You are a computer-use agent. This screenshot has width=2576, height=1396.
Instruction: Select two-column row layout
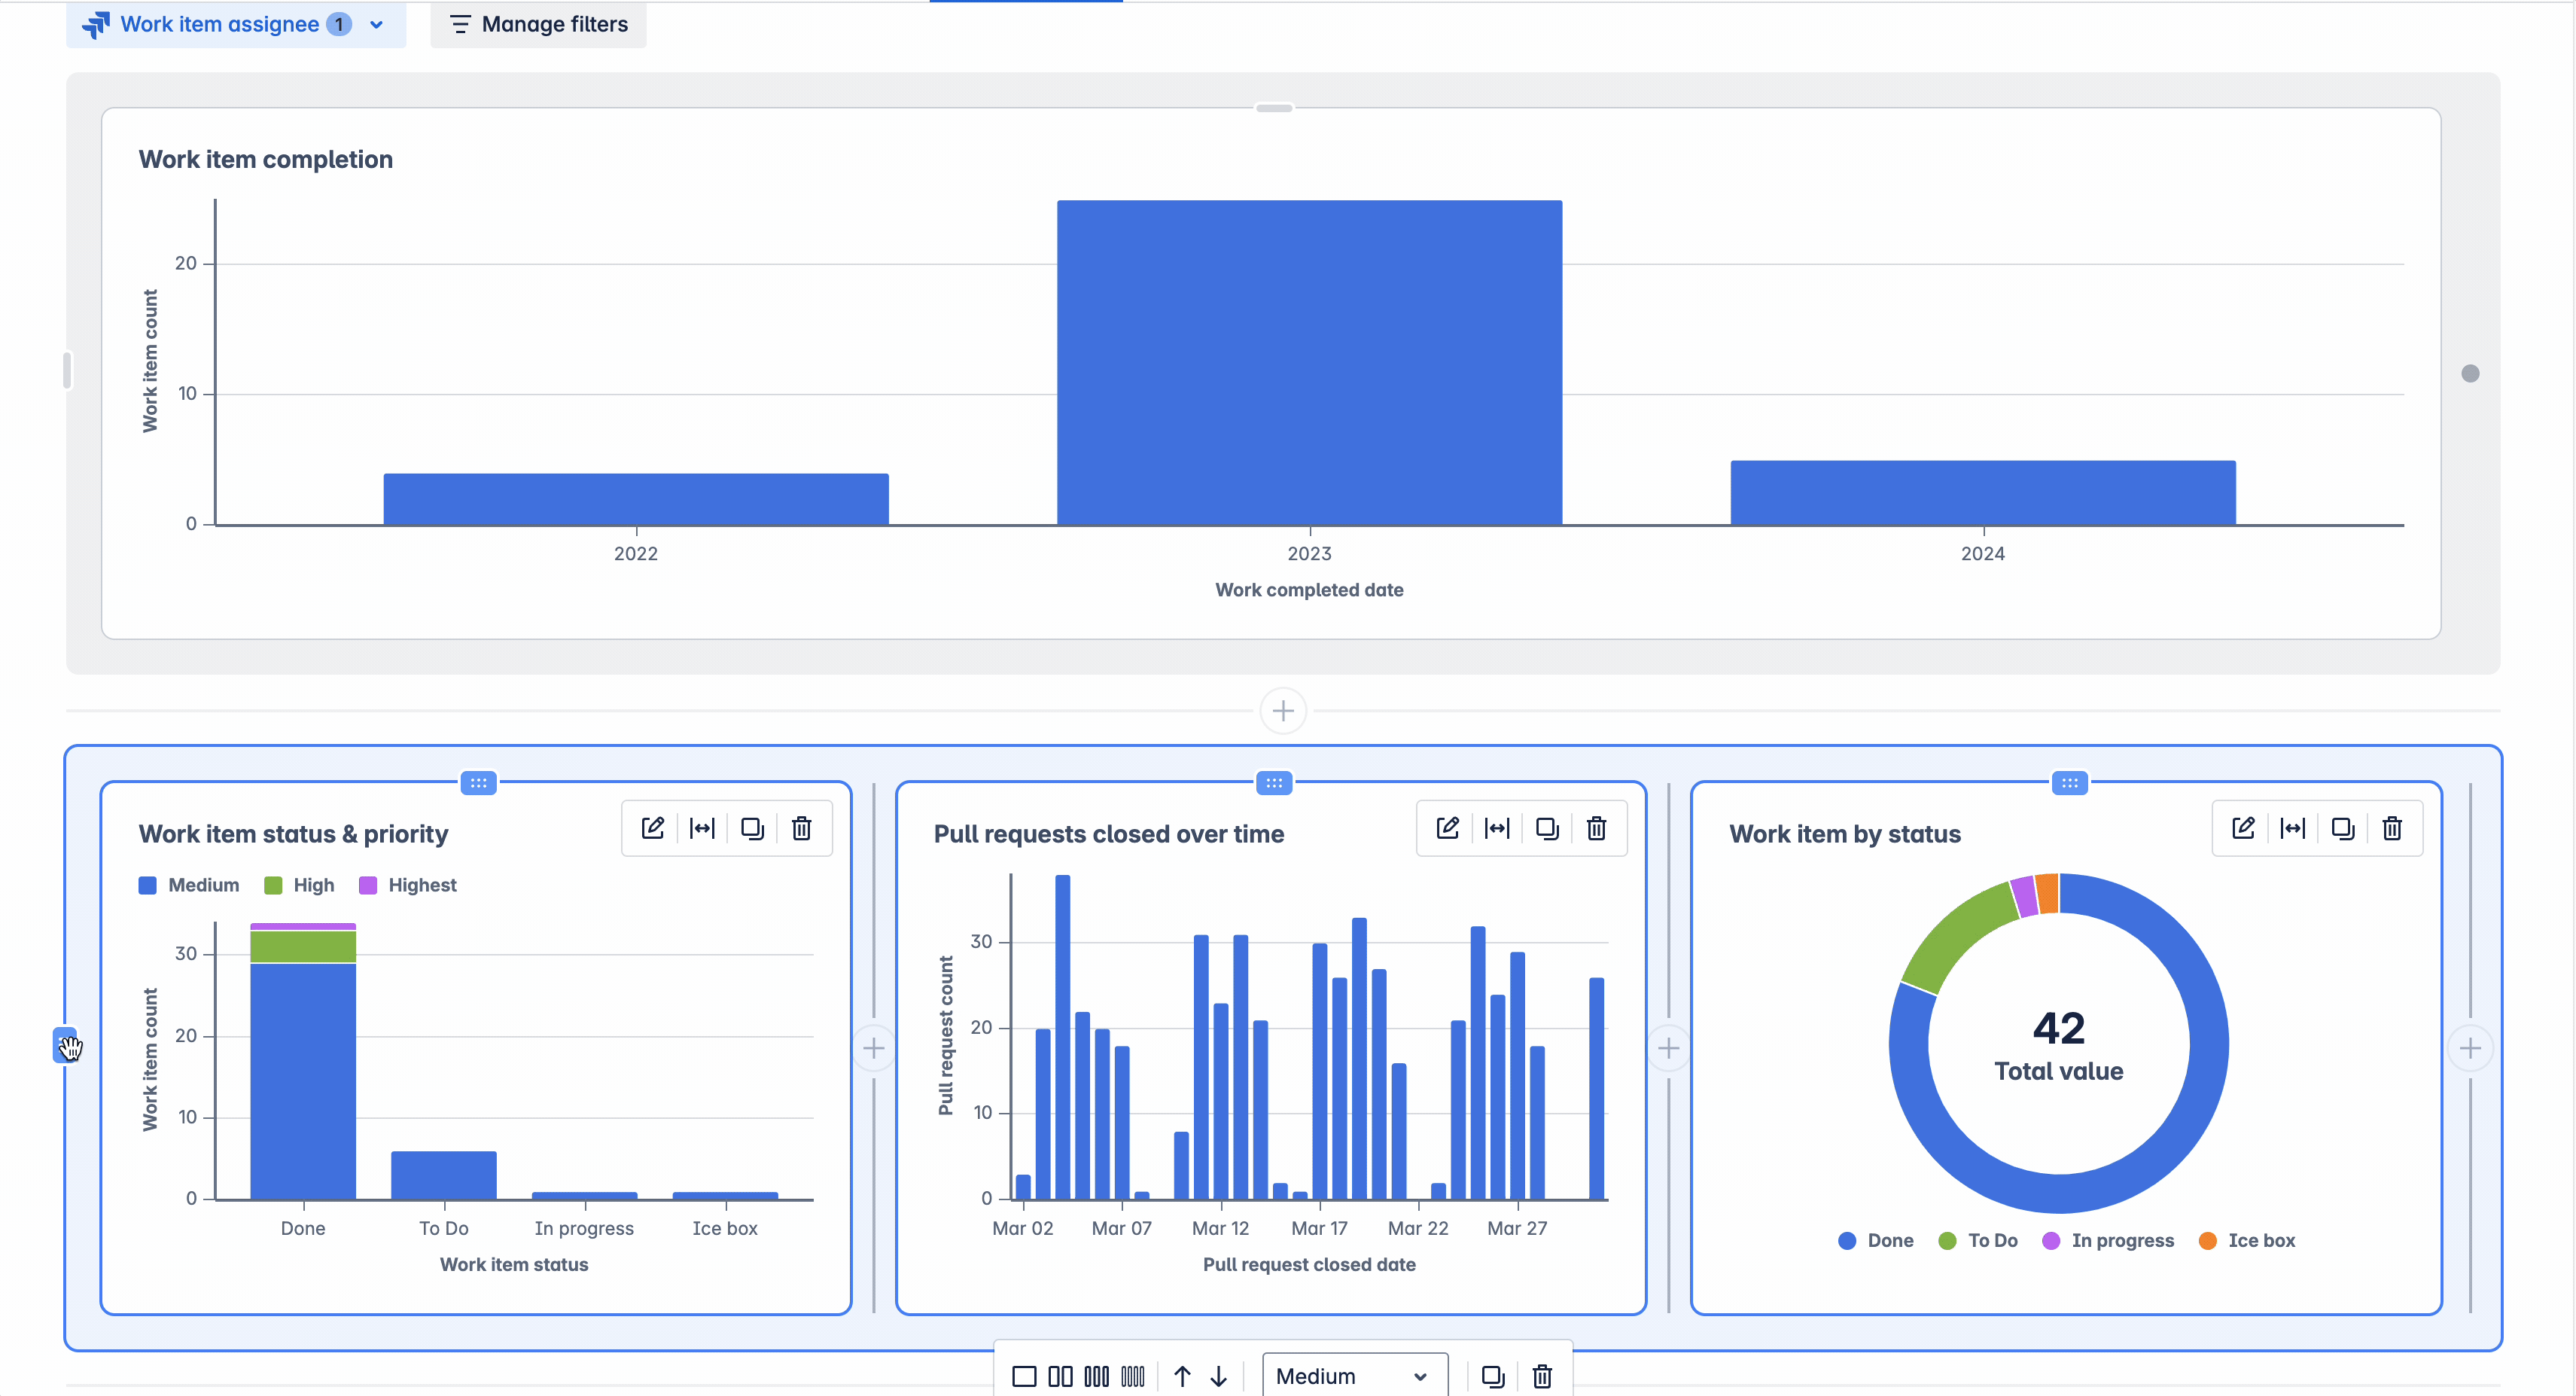pyautogui.click(x=1060, y=1376)
